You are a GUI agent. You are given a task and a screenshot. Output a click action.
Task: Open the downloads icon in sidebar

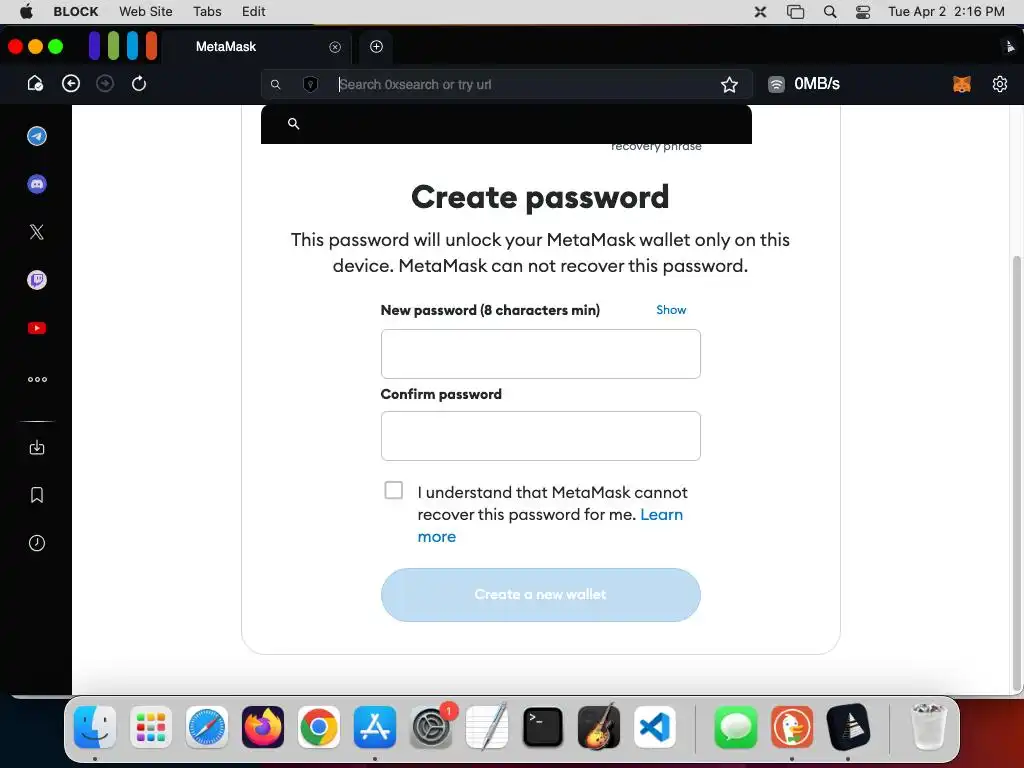click(37, 447)
